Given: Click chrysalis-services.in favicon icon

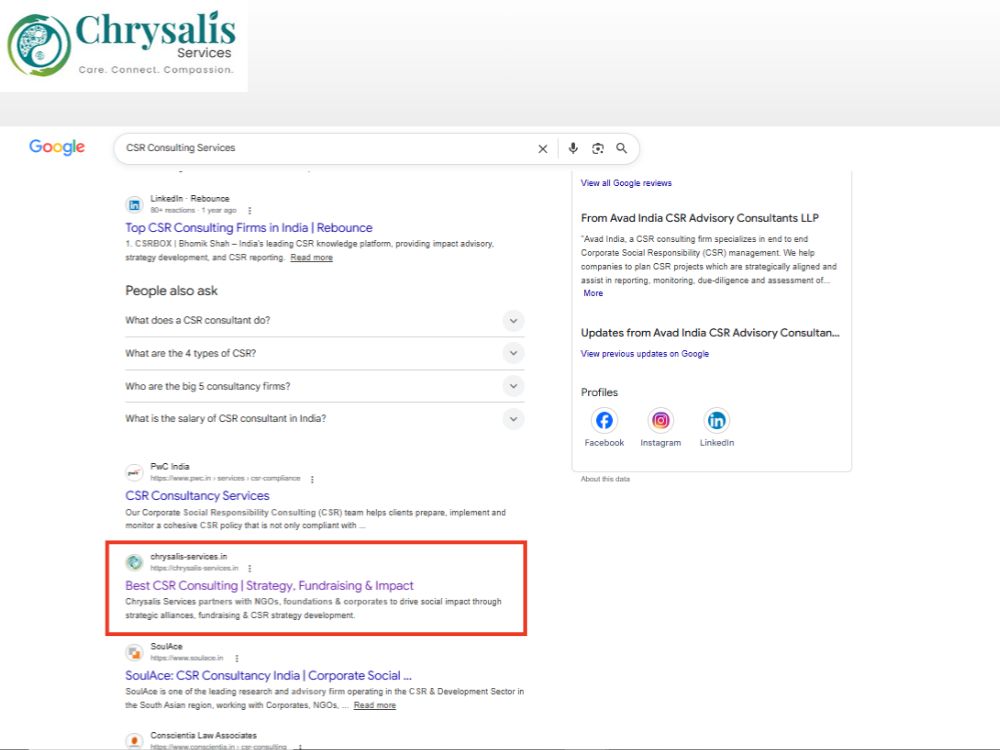Looking at the screenshot, I should click(134, 562).
